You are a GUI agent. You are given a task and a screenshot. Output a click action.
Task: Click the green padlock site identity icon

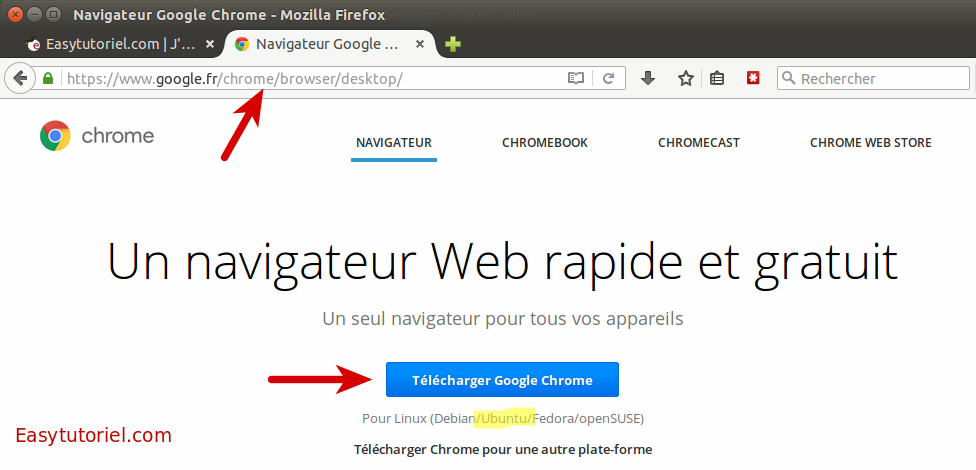point(48,78)
